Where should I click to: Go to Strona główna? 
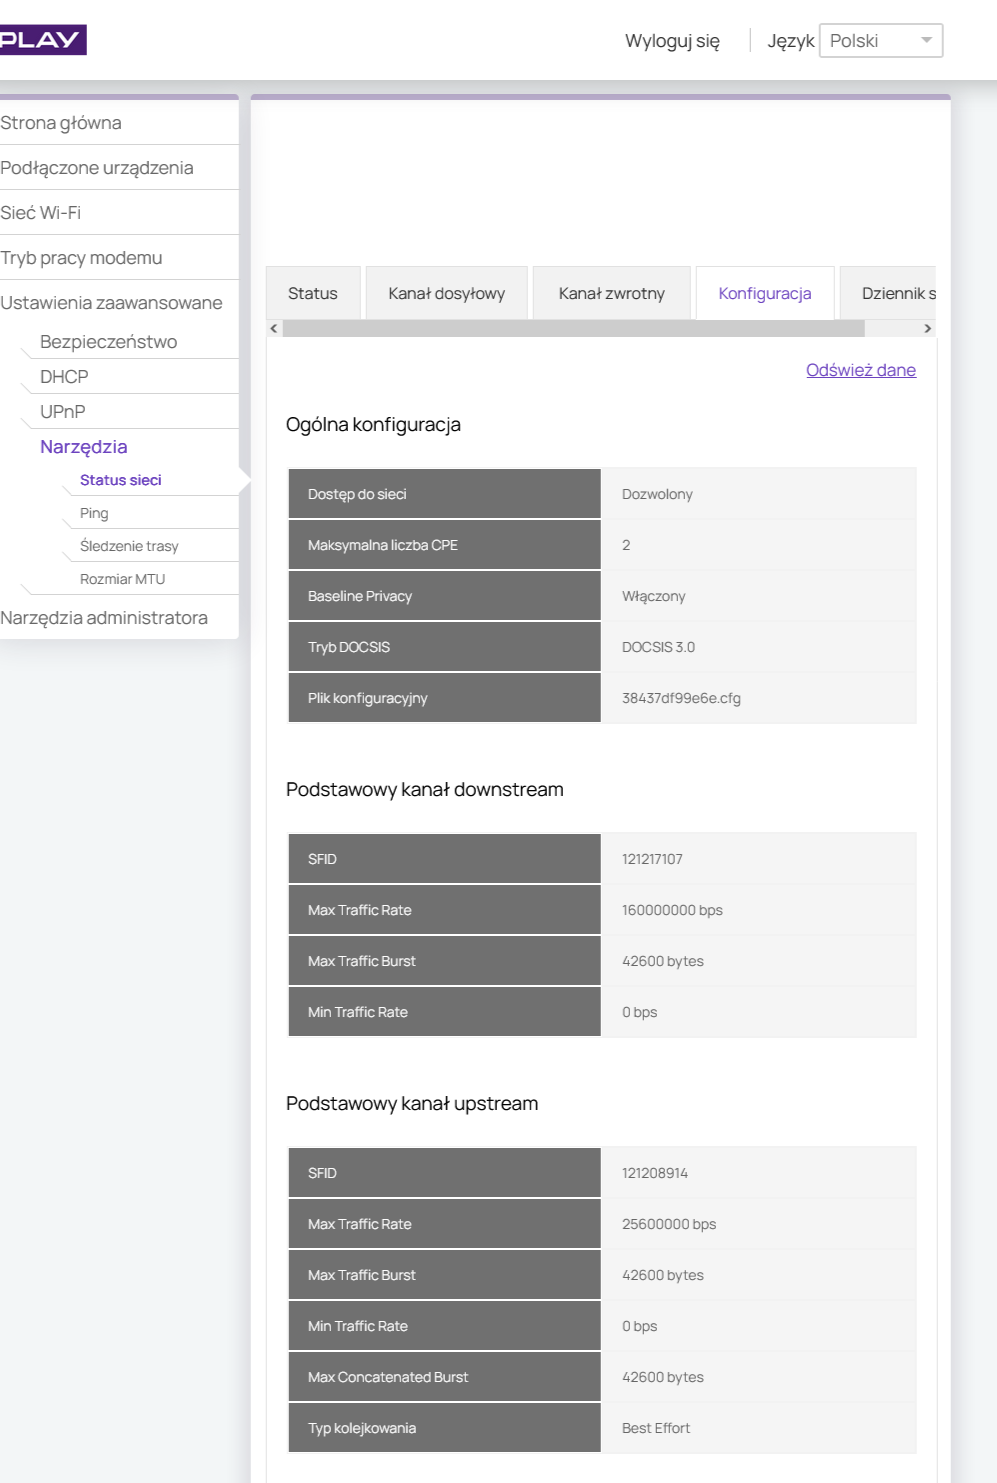pos(61,123)
